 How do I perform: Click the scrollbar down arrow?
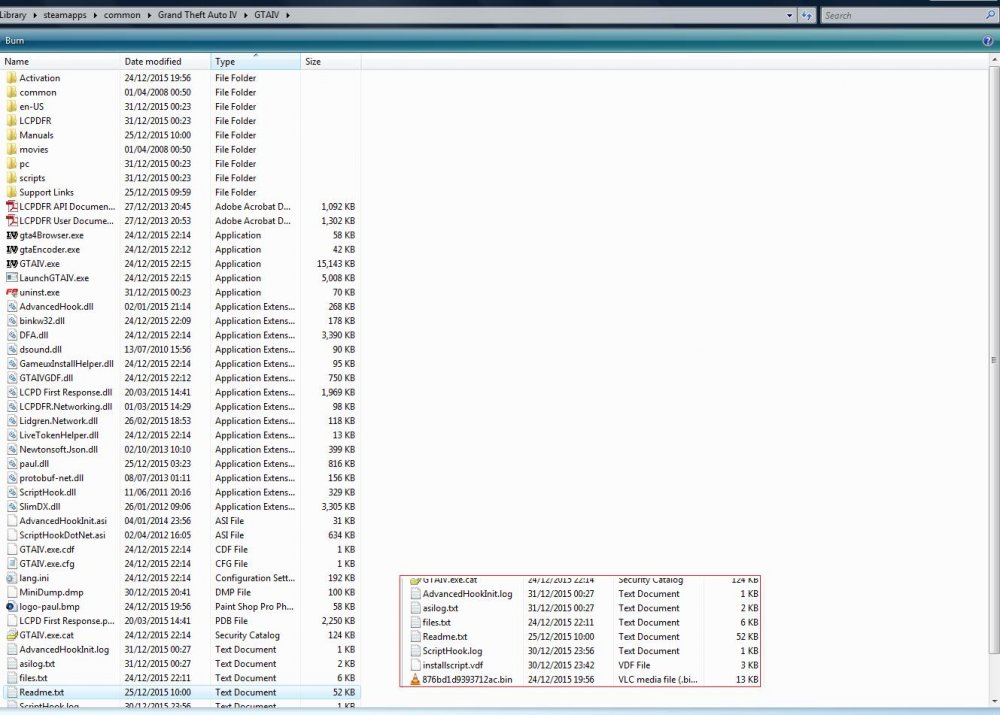tap(994, 702)
